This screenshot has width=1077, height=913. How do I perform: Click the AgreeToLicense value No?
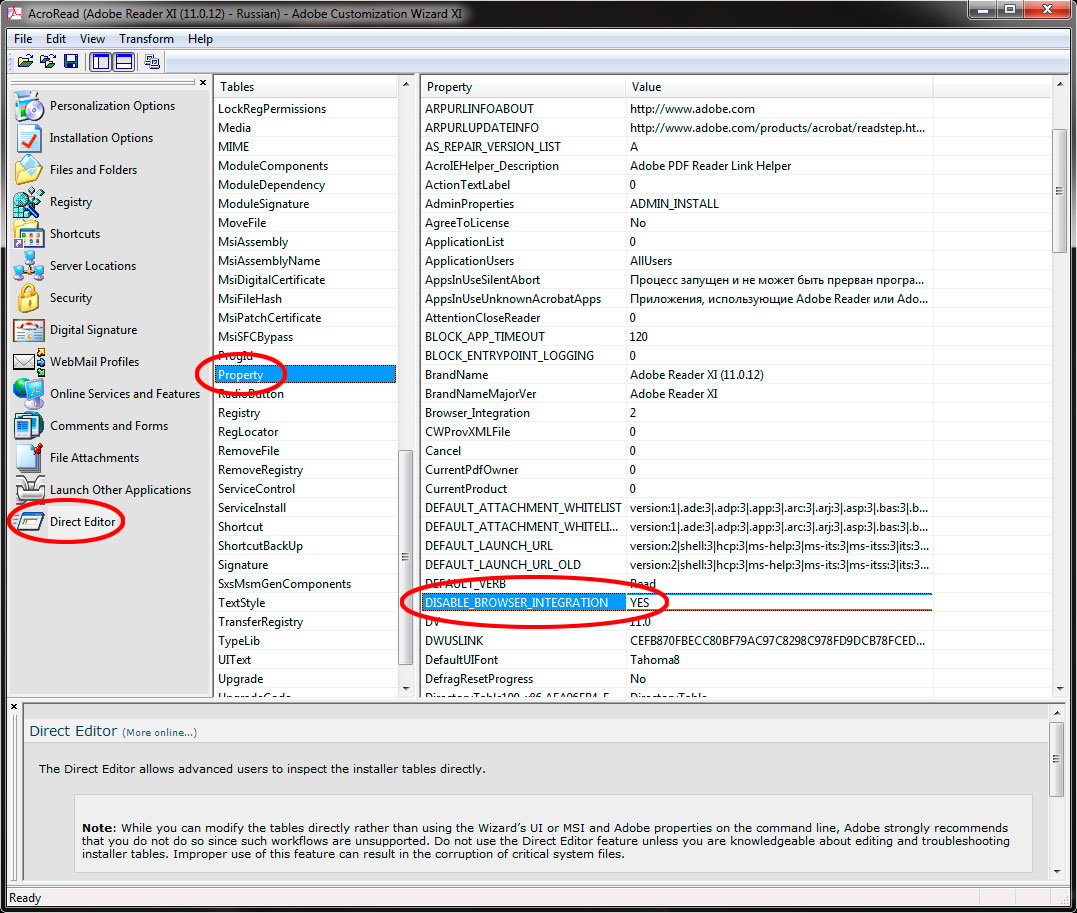pyautogui.click(x=638, y=223)
